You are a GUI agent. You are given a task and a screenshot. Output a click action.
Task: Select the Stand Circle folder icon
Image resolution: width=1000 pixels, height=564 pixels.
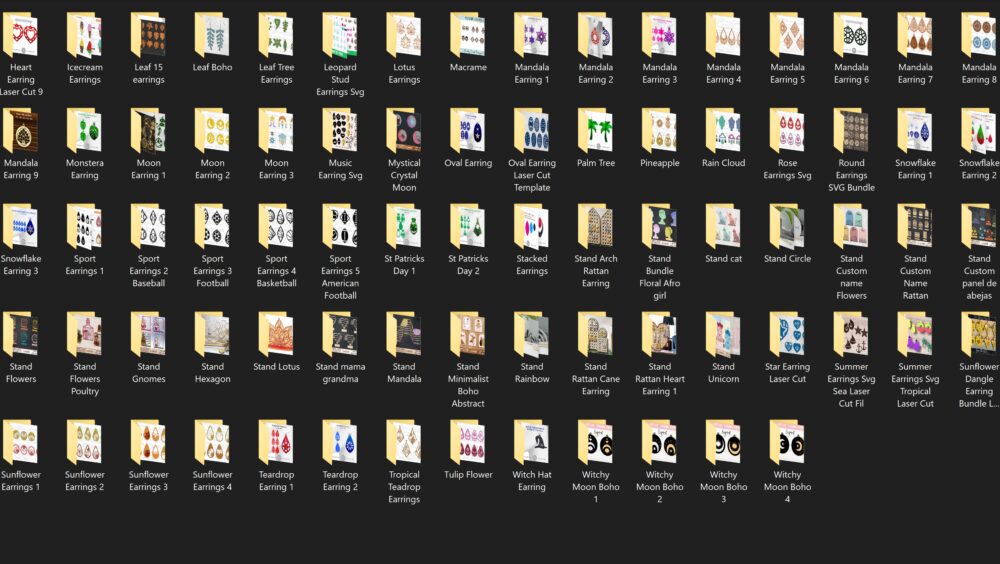(x=787, y=227)
